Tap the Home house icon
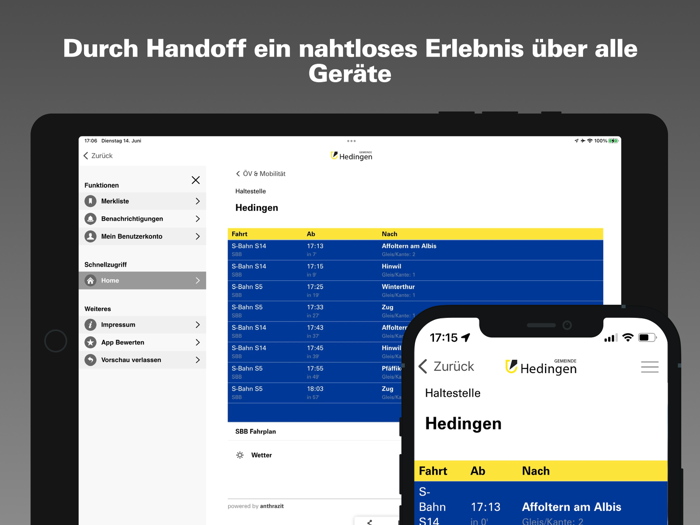Screen dimensions: 700x525 (91, 280)
